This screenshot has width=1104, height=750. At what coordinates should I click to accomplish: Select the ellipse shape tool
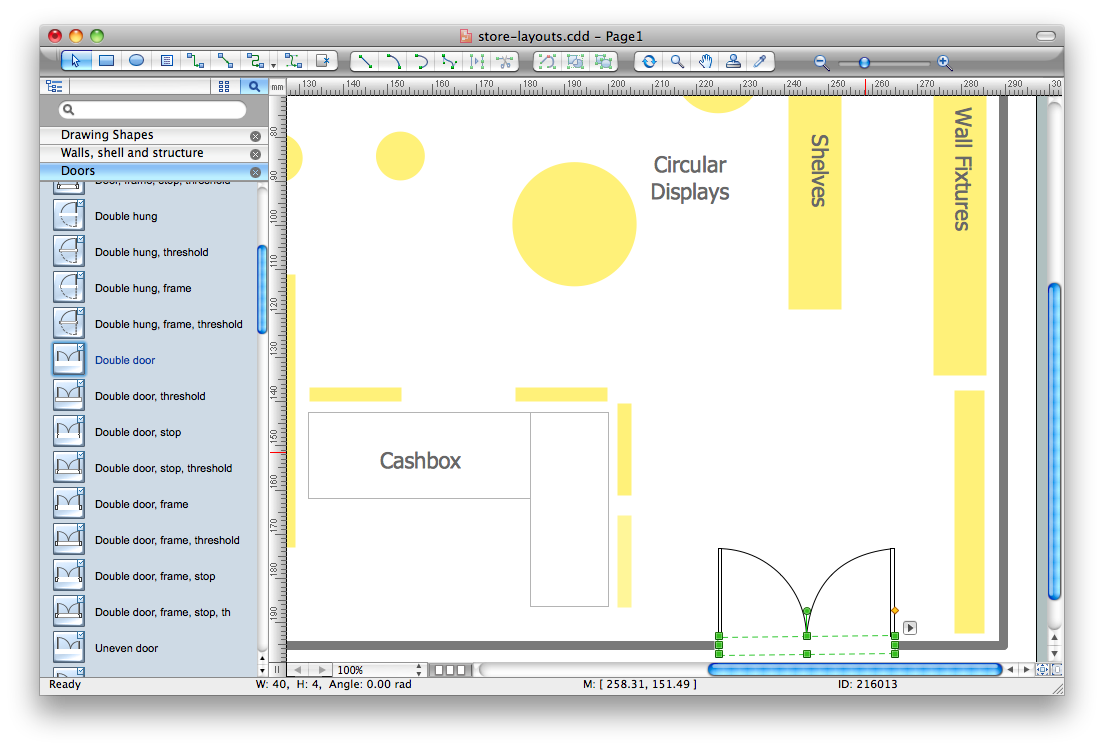point(136,61)
